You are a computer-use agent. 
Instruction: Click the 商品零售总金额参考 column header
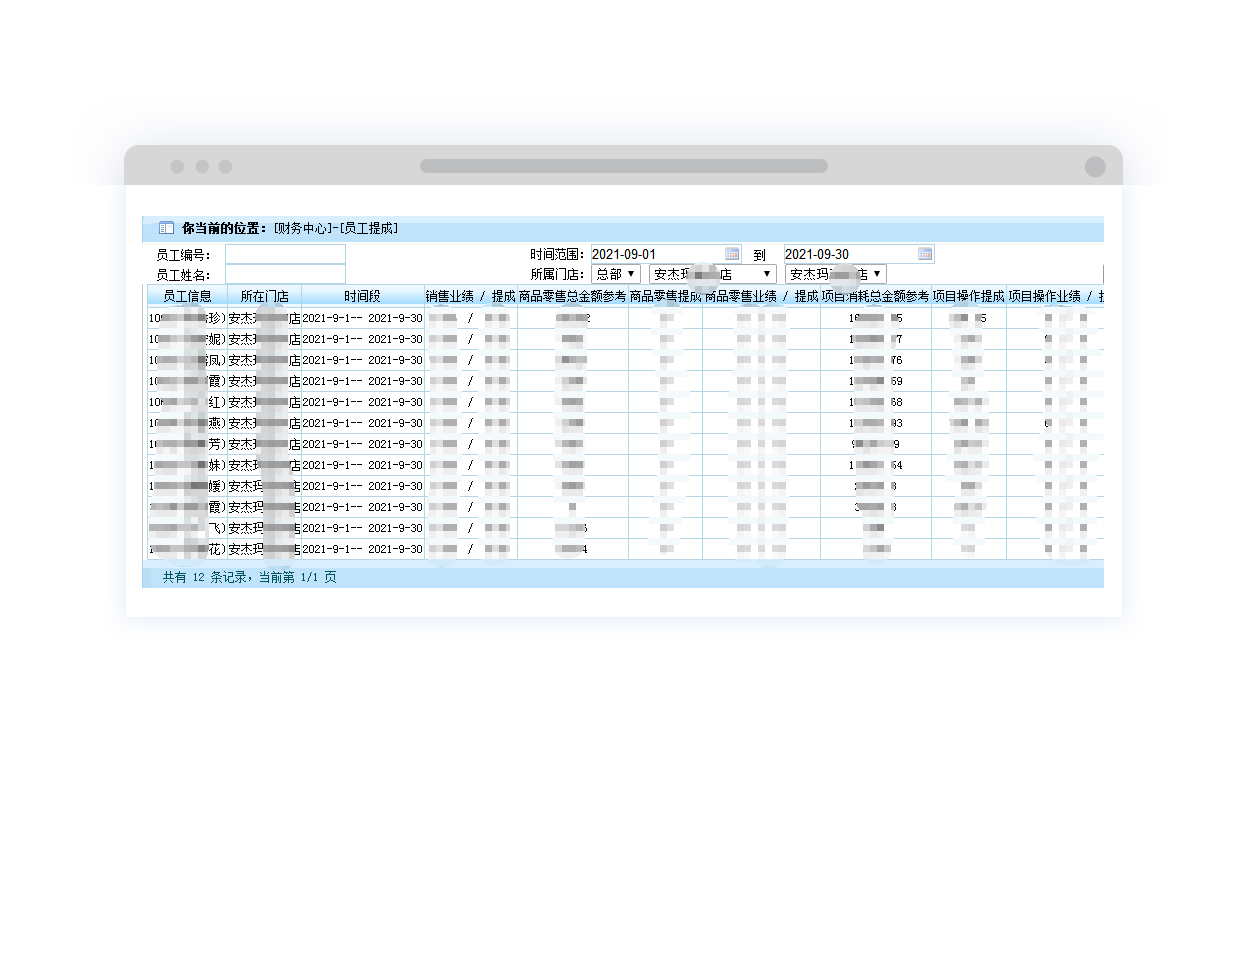point(572,296)
